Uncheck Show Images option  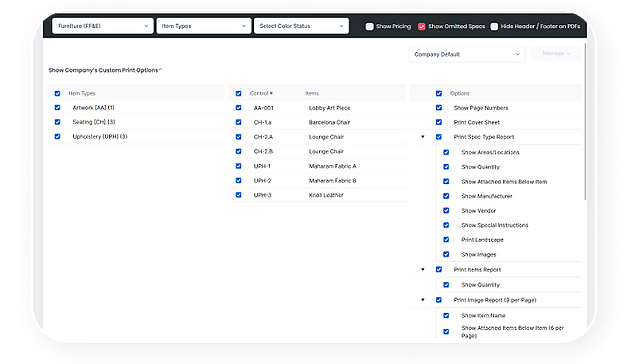[446, 254]
